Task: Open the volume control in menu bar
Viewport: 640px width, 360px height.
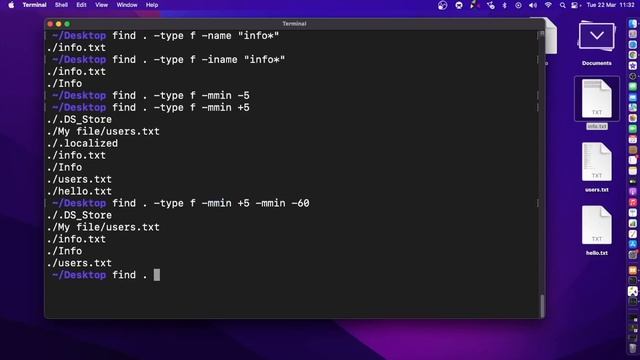Action: coord(533,5)
